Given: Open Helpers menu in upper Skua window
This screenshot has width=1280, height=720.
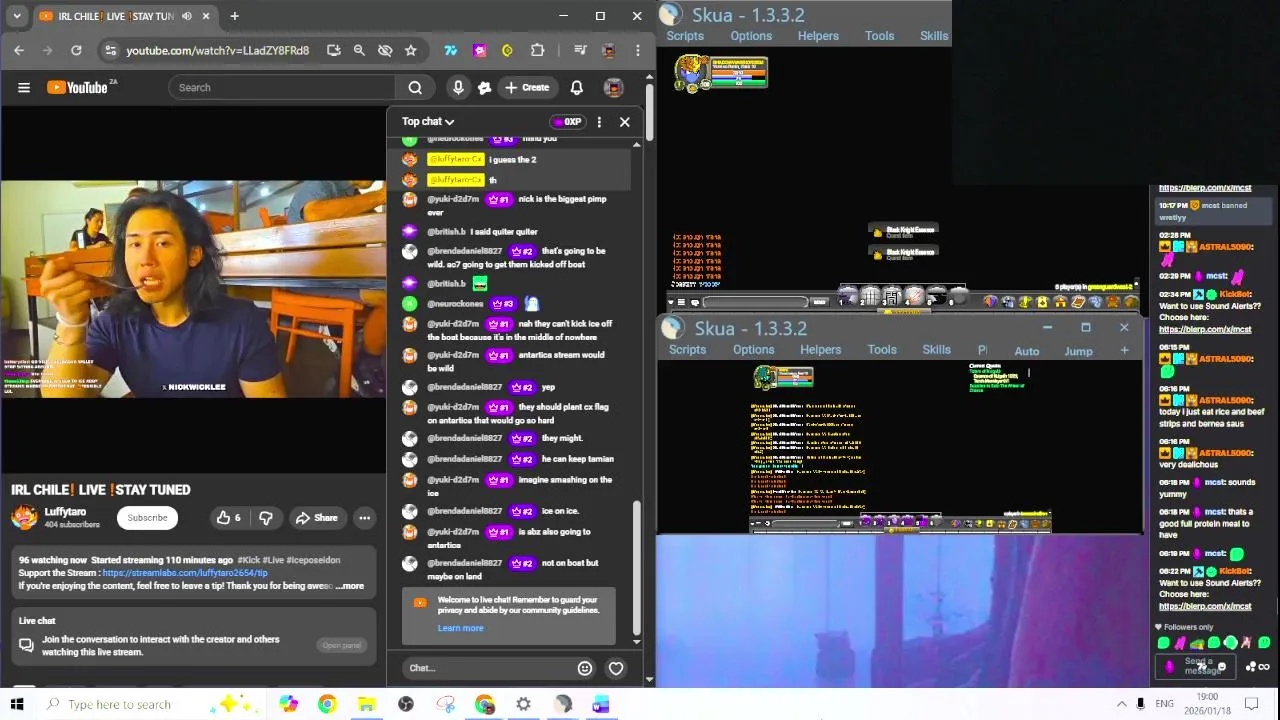Looking at the screenshot, I should click(818, 36).
